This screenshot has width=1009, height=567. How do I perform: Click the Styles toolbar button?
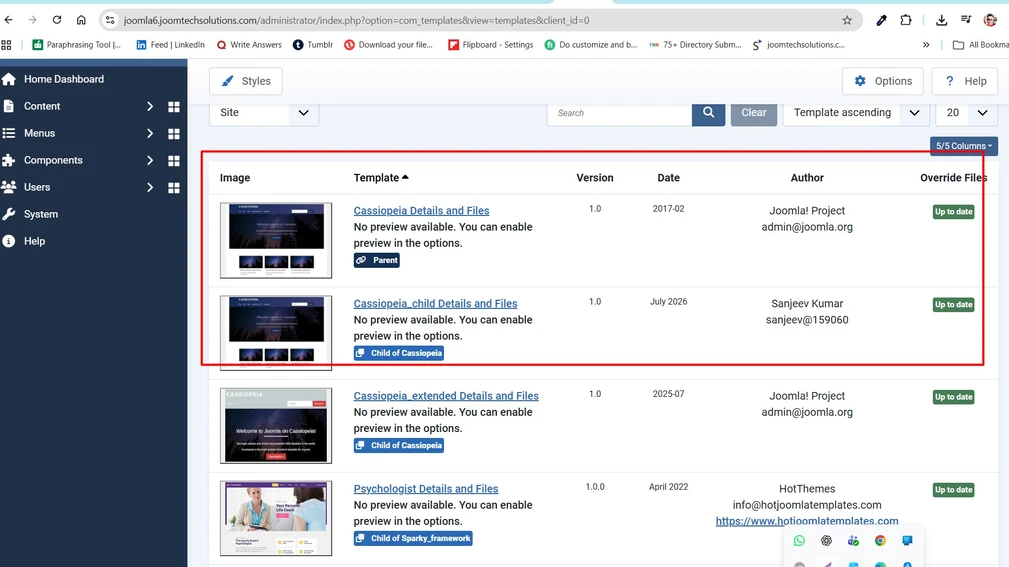pos(246,81)
